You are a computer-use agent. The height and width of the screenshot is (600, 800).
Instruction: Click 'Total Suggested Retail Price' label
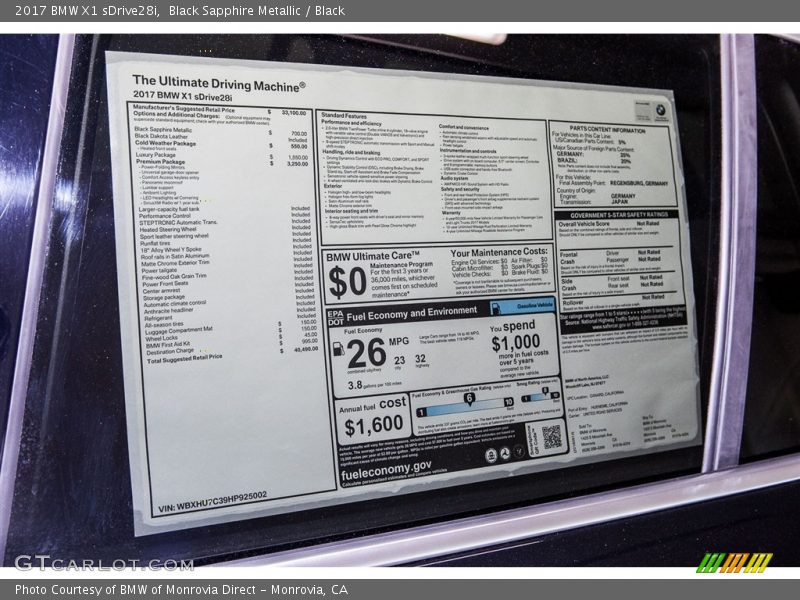185,359
